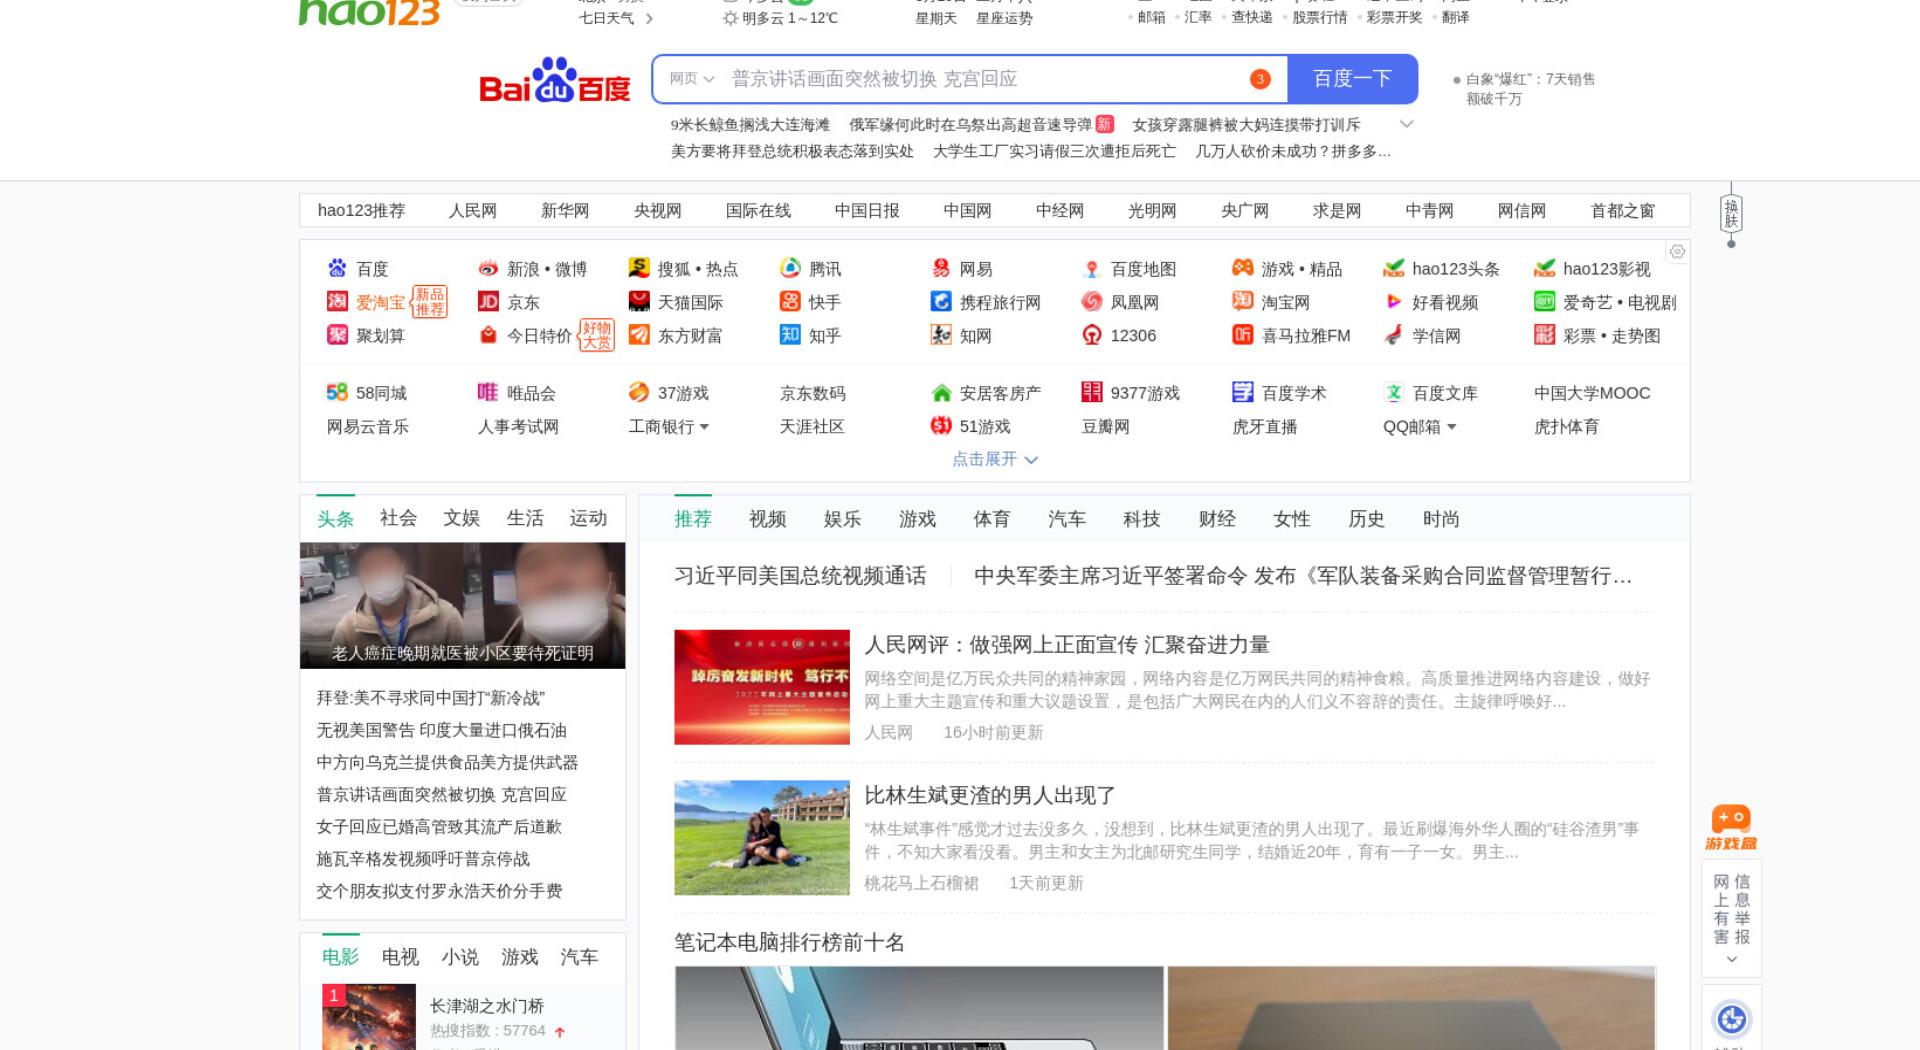Open news 拜登:美不寻求同中国打"新冷战"
Screen dimensions: 1920x1050
431,698
